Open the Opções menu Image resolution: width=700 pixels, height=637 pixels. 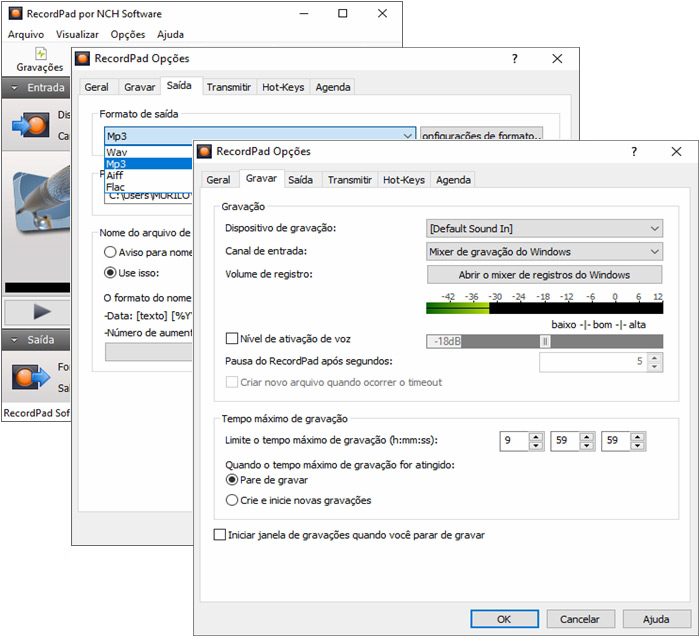click(x=128, y=34)
